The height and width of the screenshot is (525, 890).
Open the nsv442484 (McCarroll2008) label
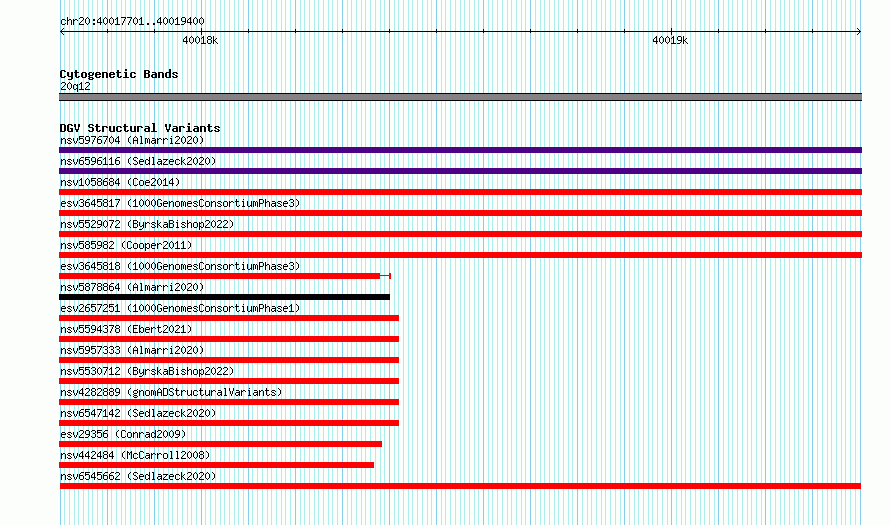[x=135, y=455]
